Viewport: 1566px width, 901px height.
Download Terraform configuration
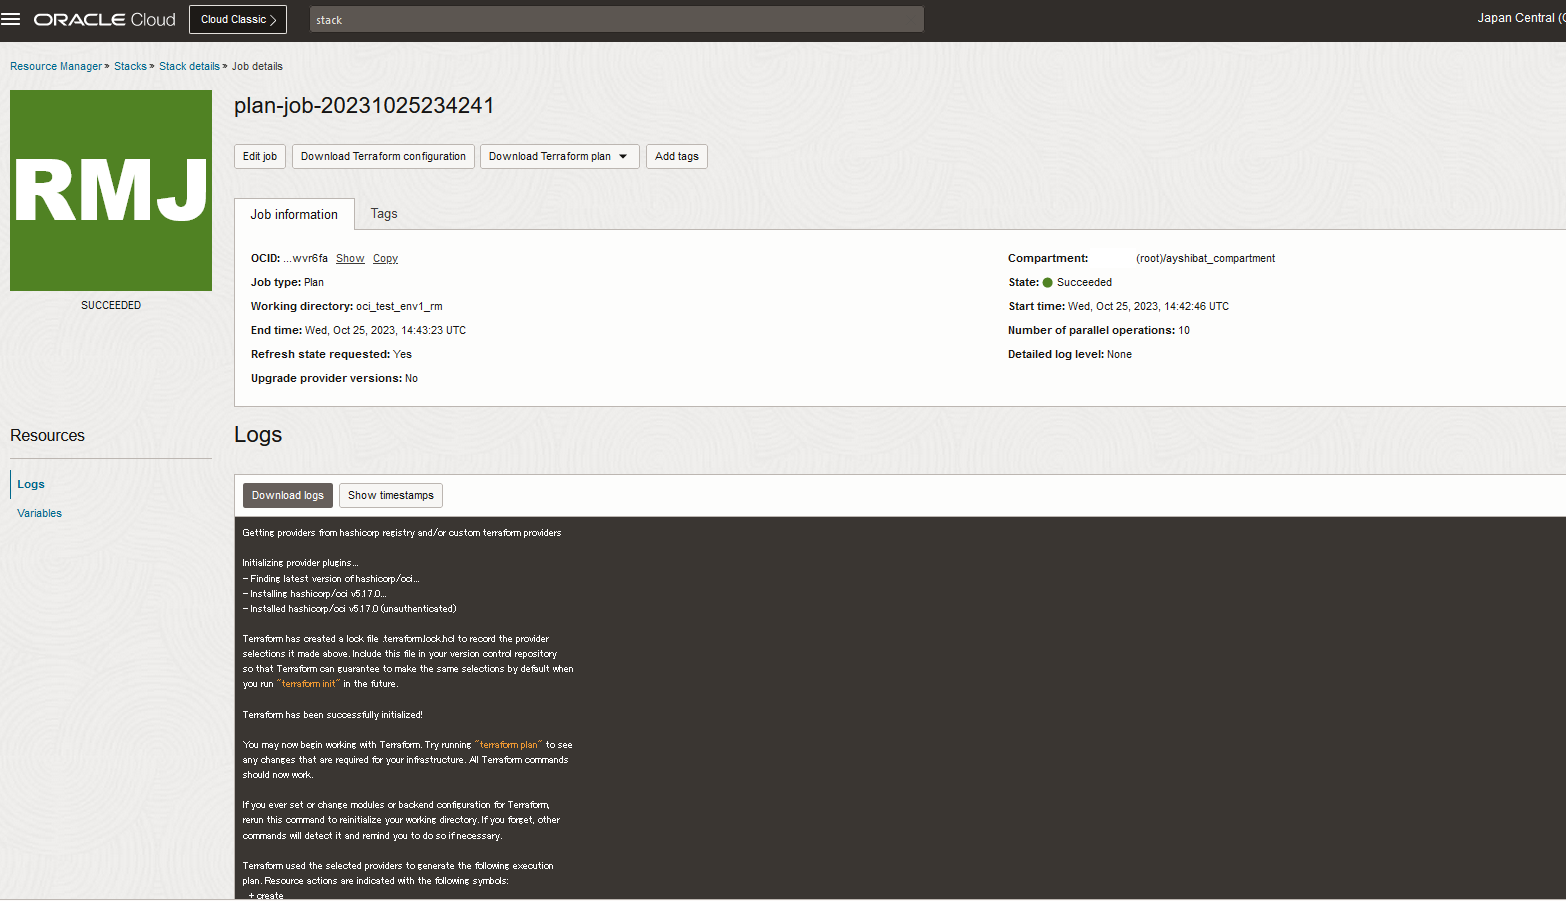coord(383,156)
